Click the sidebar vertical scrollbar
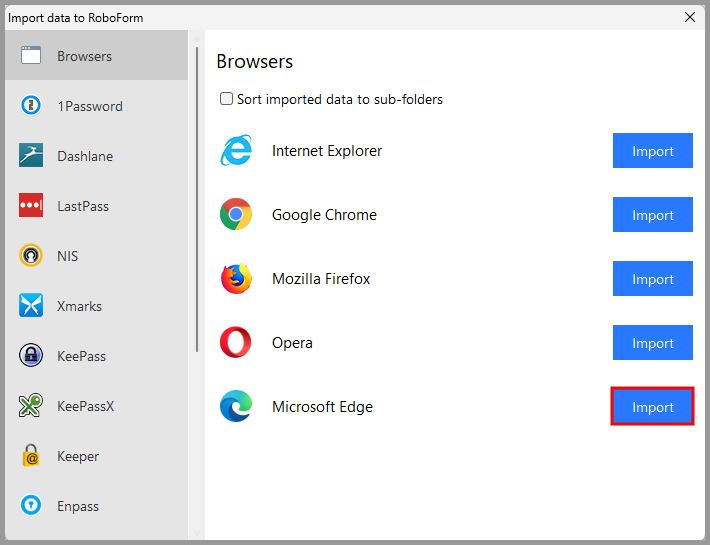The width and height of the screenshot is (710, 545). [x=196, y=200]
